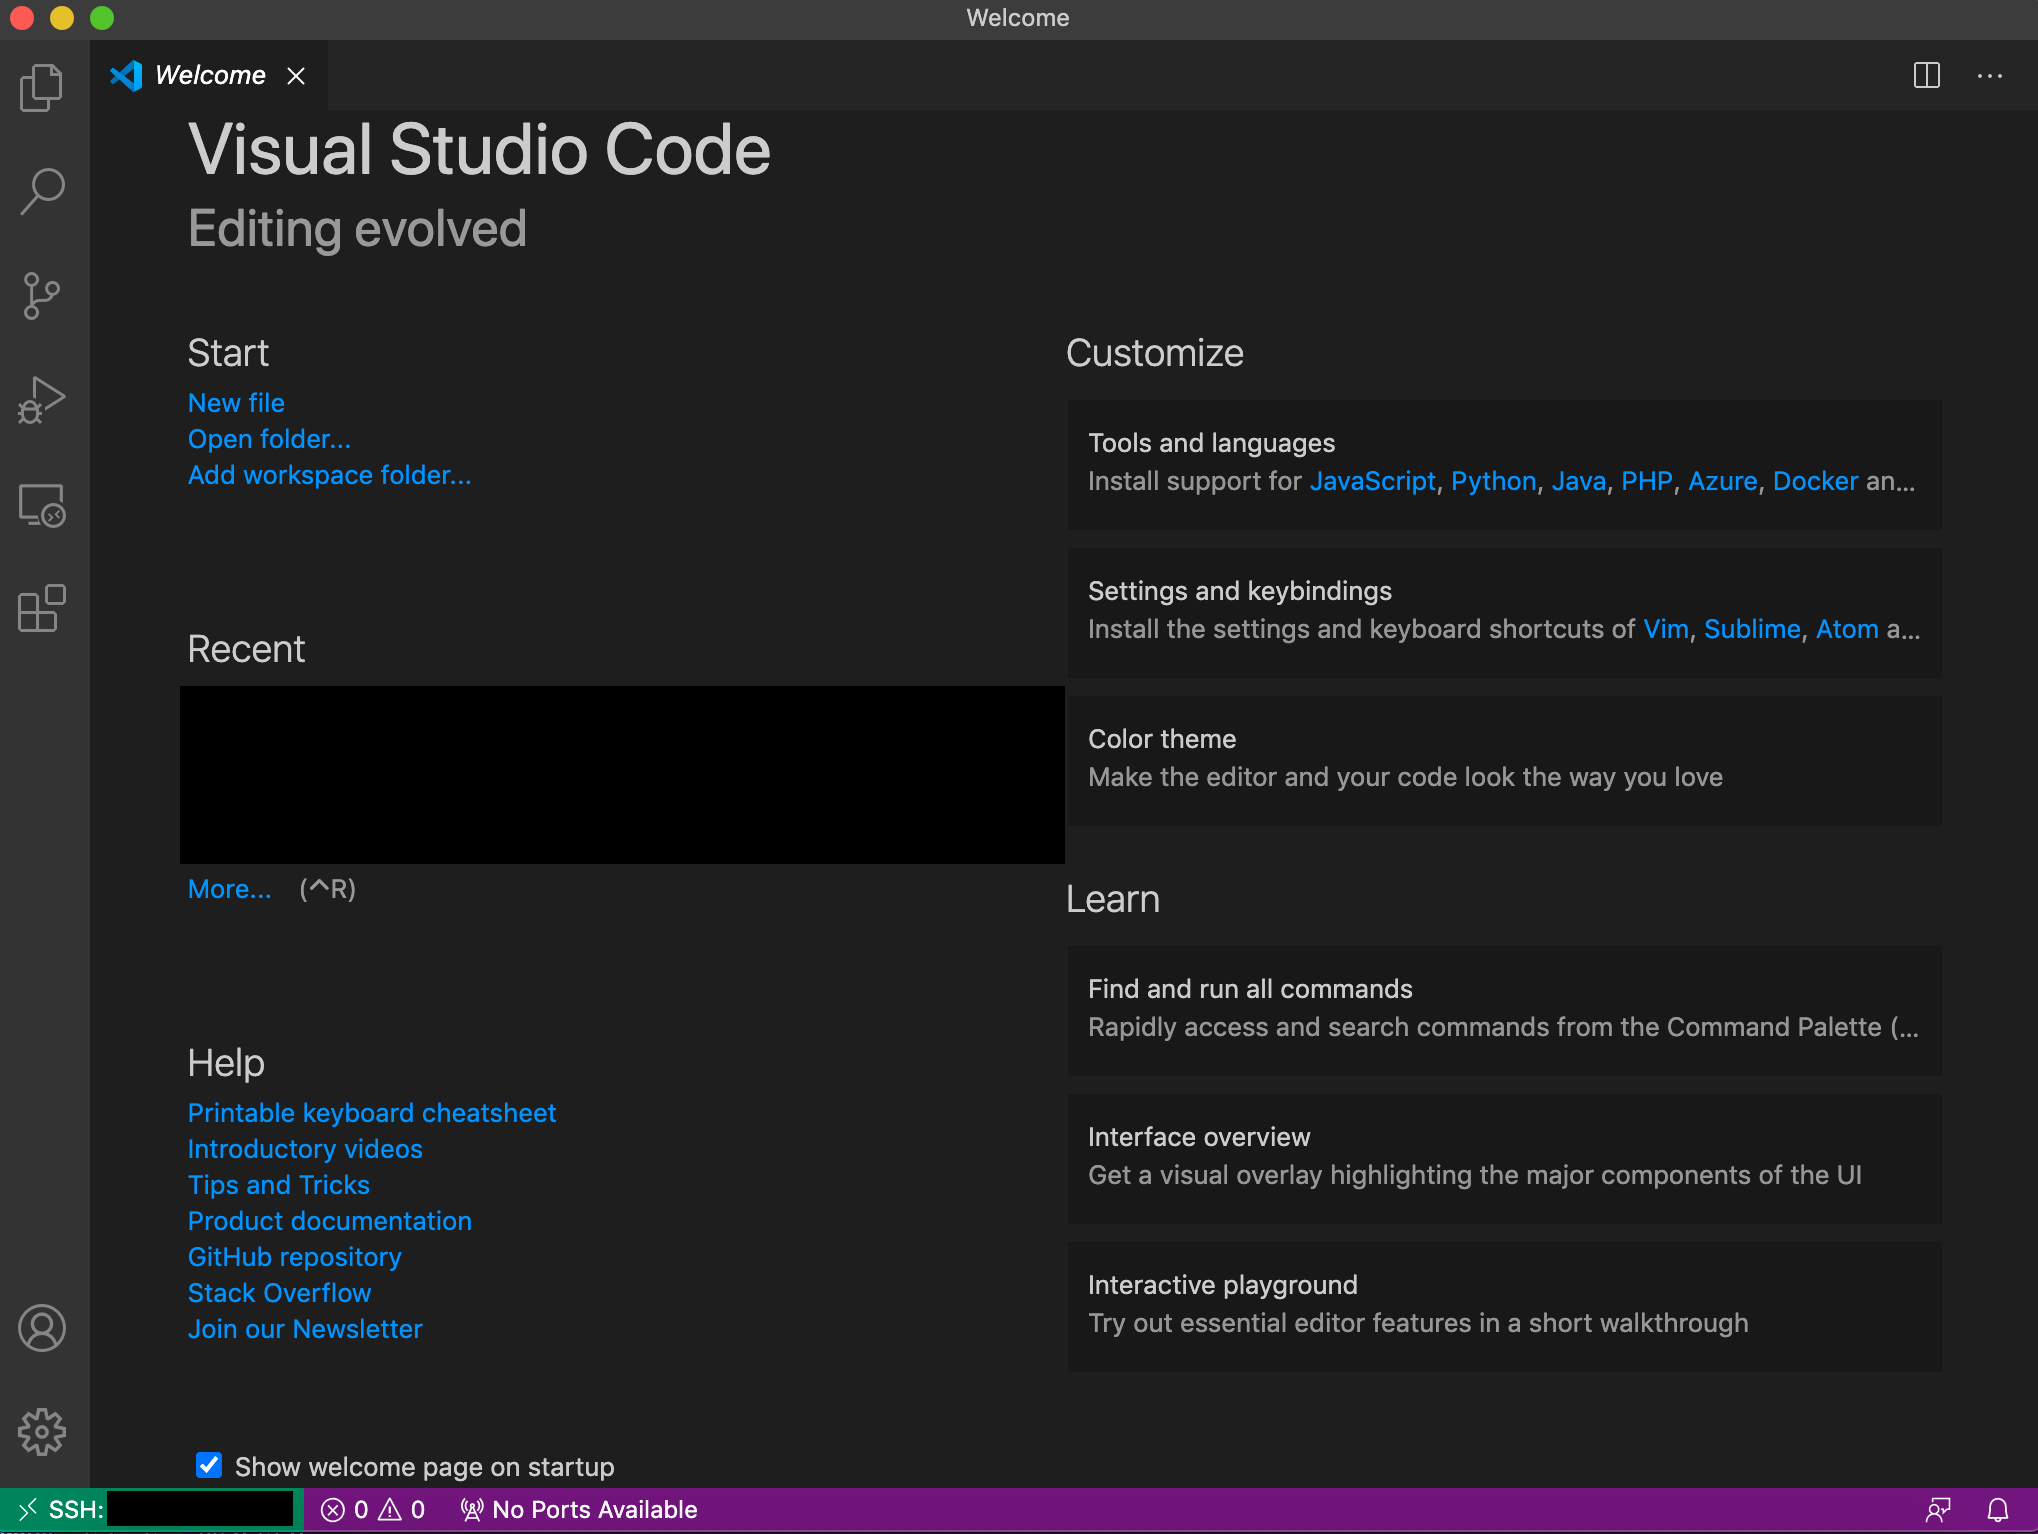Viewport: 2038px width, 1534px height.
Task: Open the editor More Actions ellipsis
Action: [1990, 75]
